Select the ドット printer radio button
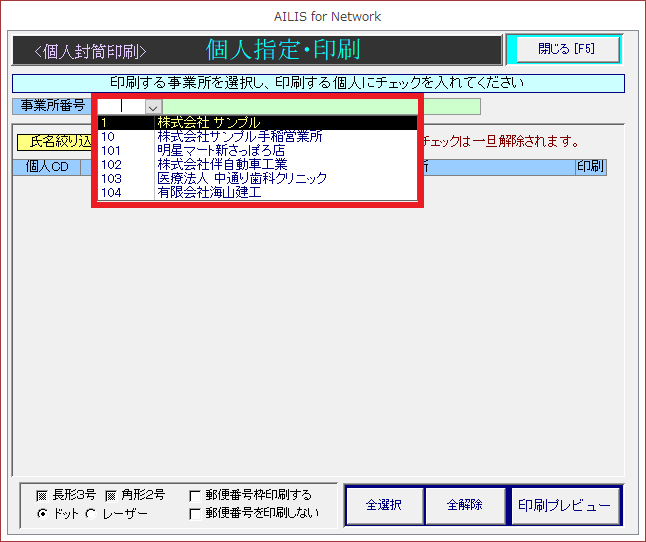The width and height of the screenshot is (646, 542). tap(42, 514)
